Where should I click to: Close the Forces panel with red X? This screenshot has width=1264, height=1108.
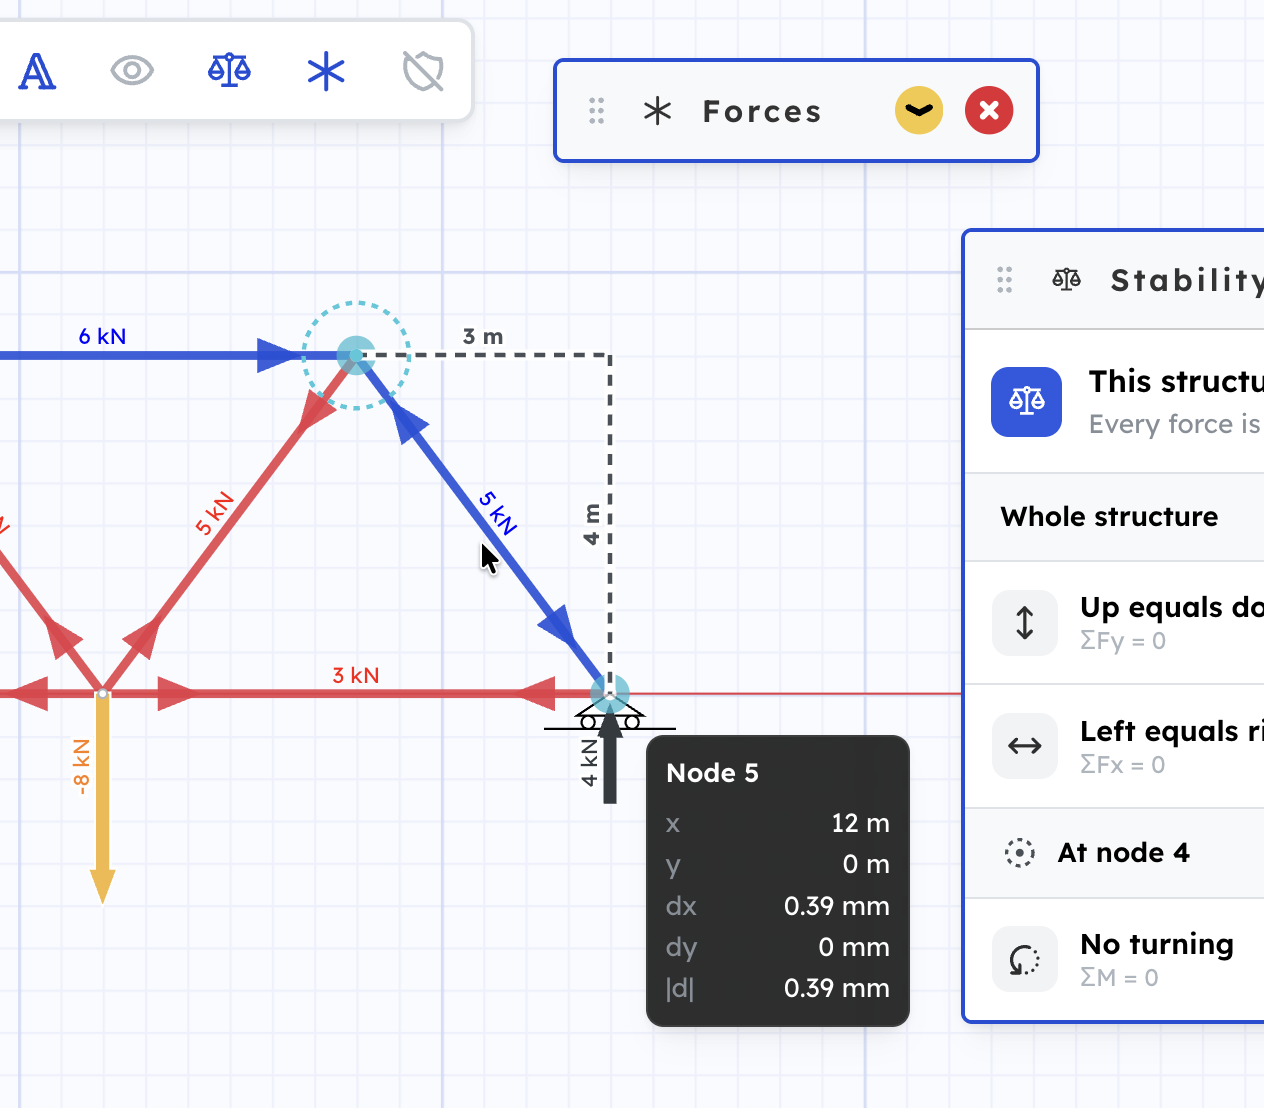point(989,110)
